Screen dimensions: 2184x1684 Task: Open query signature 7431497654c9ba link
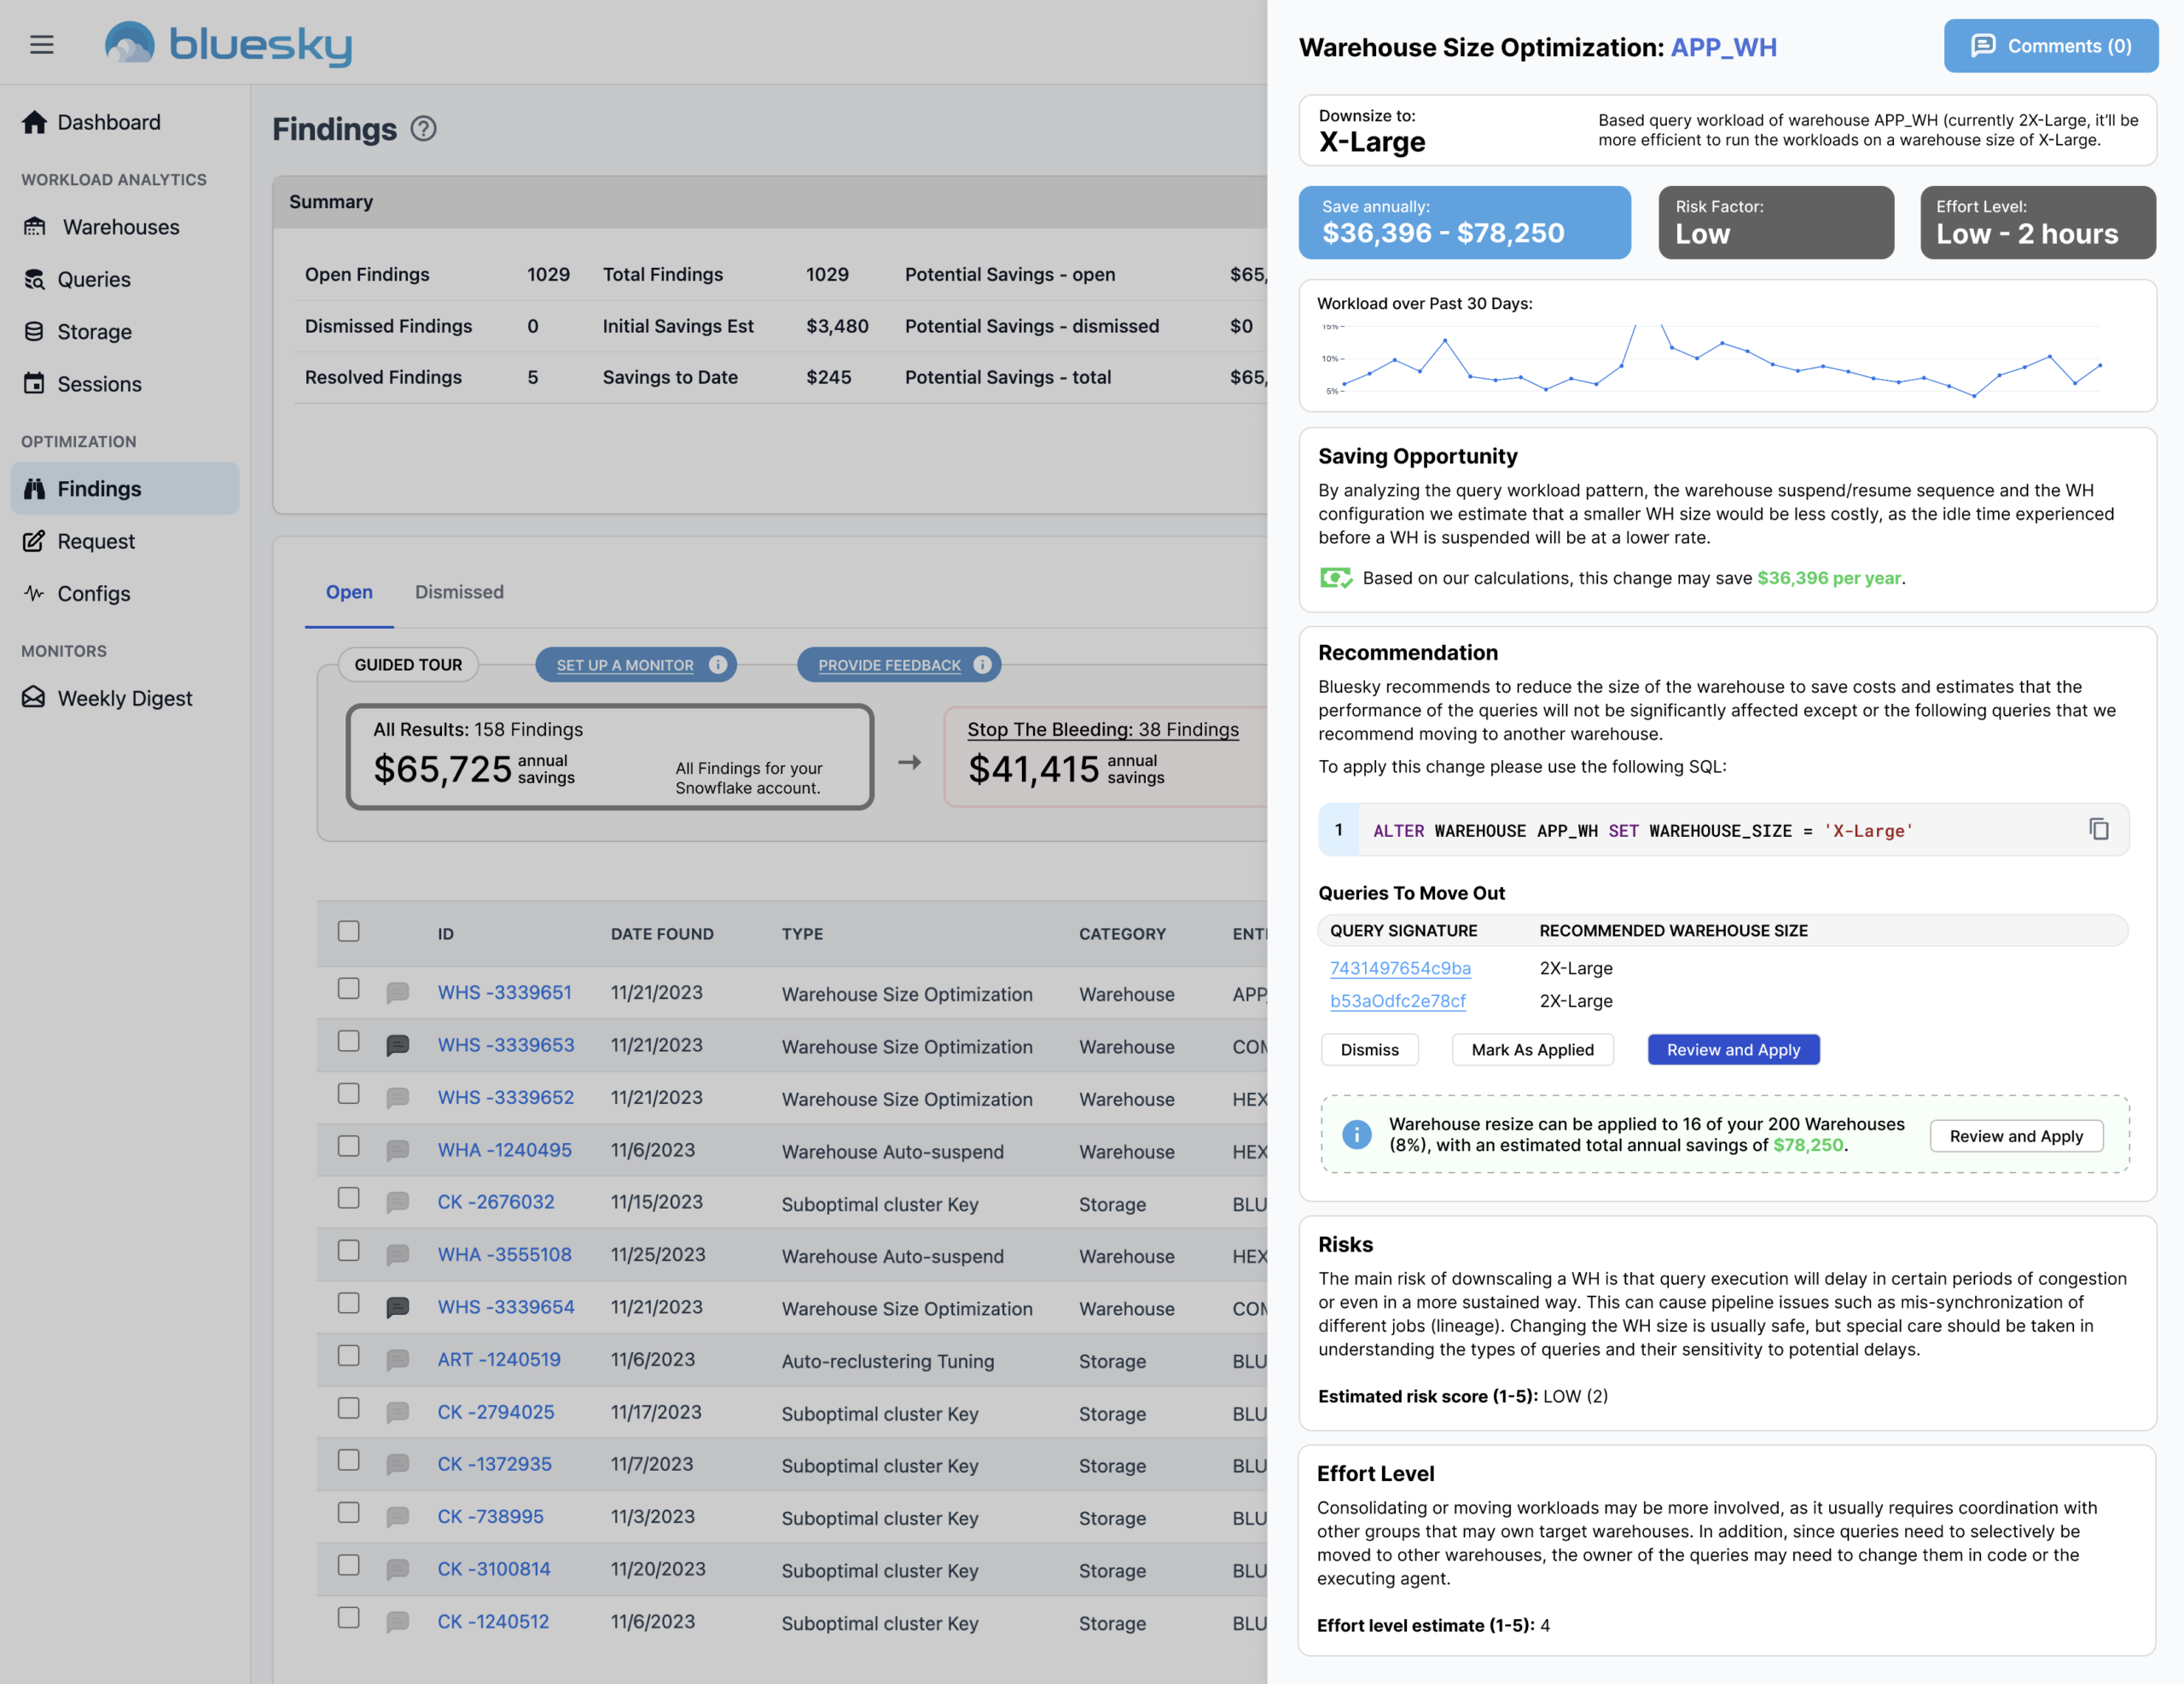[1399, 968]
